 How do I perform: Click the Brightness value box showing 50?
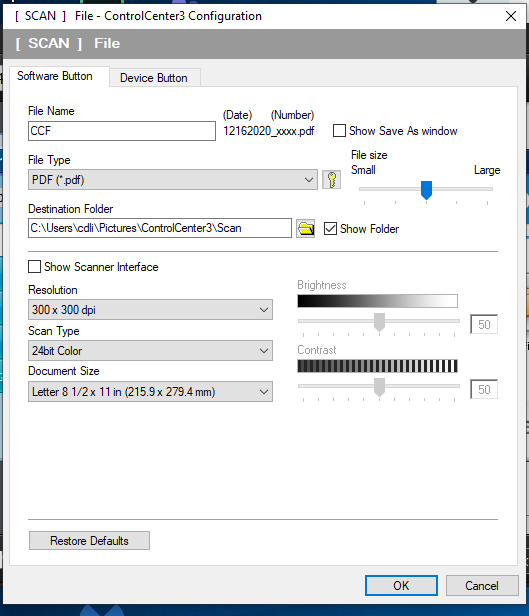484,324
